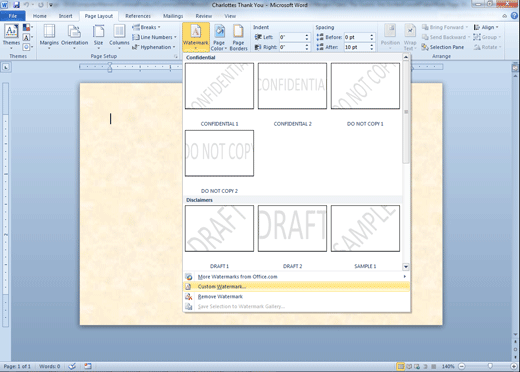Adjust Spacing After stepper arrows

point(372,47)
